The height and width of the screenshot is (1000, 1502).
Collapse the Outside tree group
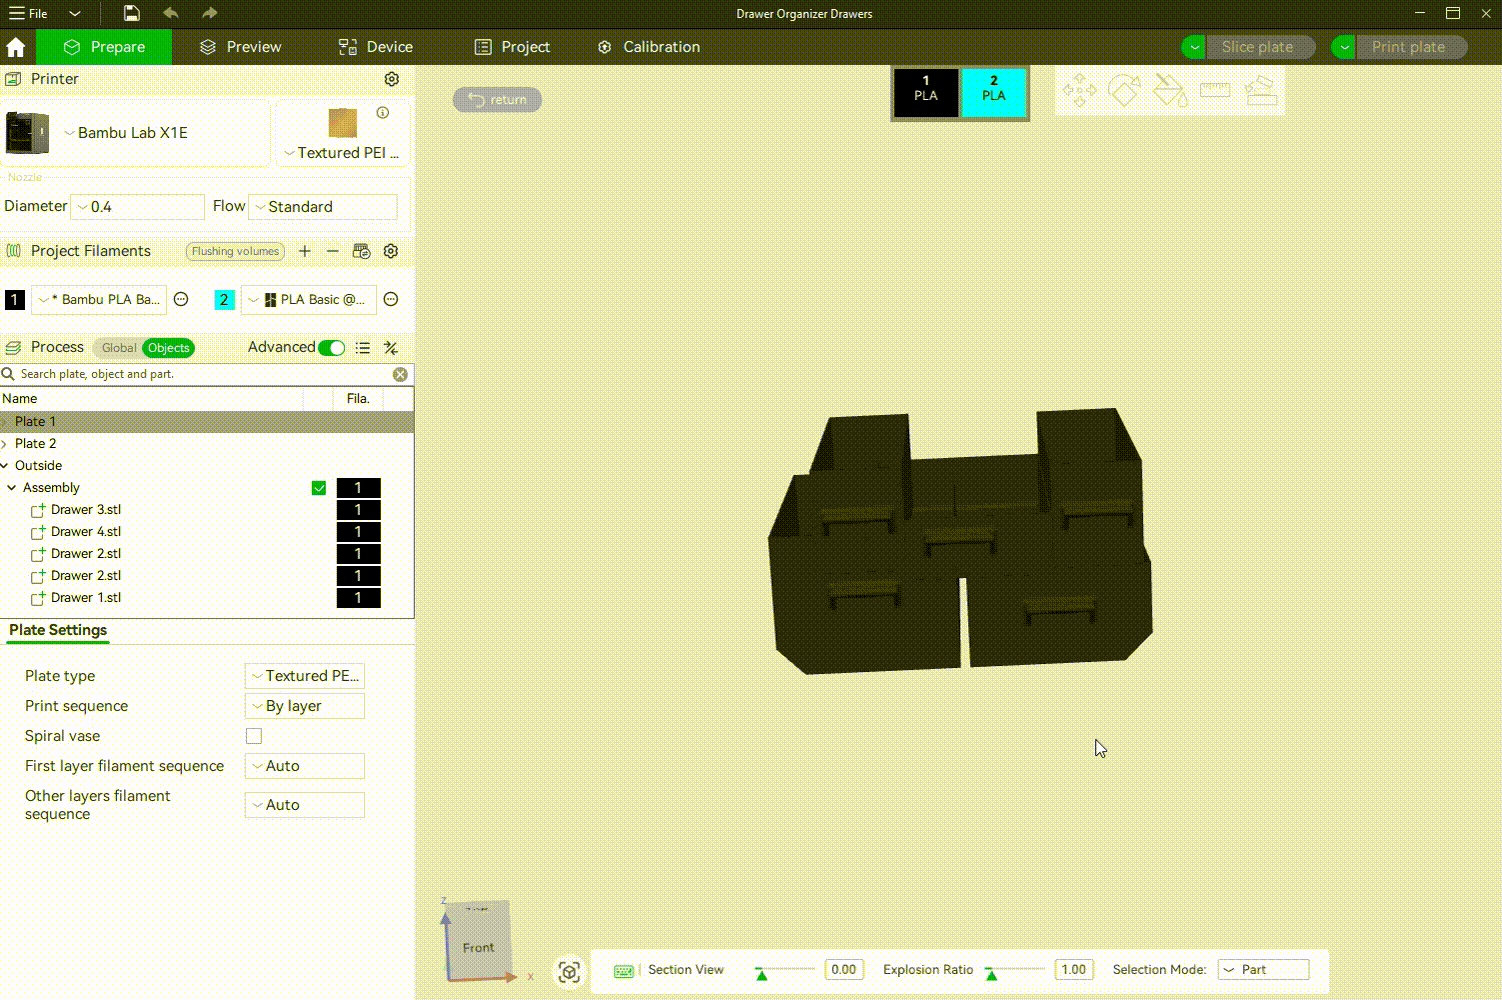[x=5, y=466]
